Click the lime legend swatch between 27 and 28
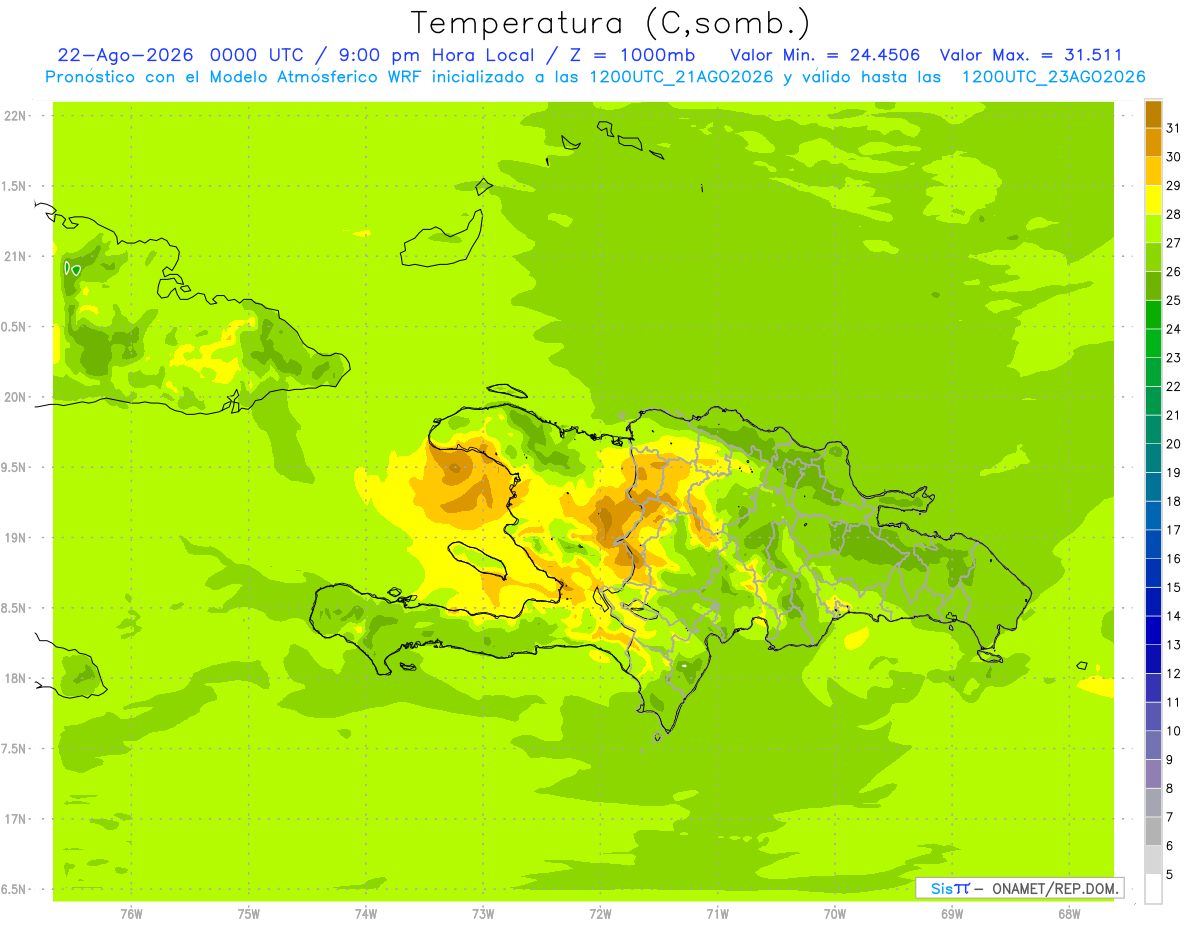 pyautogui.click(x=1153, y=228)
